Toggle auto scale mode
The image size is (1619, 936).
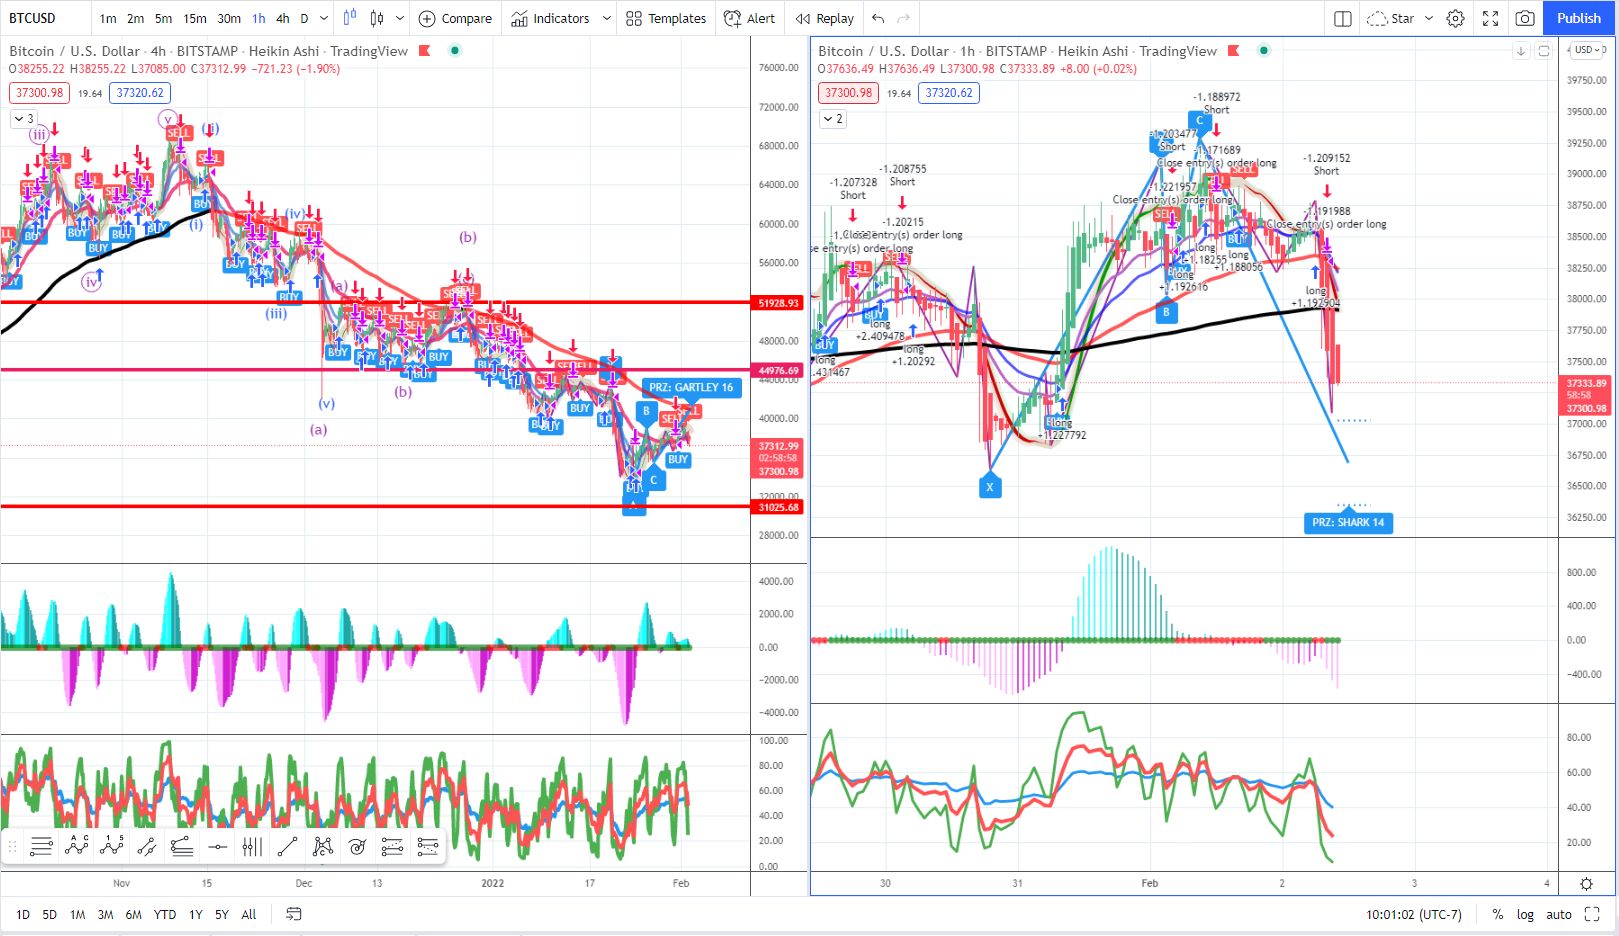coord(1559,914)
